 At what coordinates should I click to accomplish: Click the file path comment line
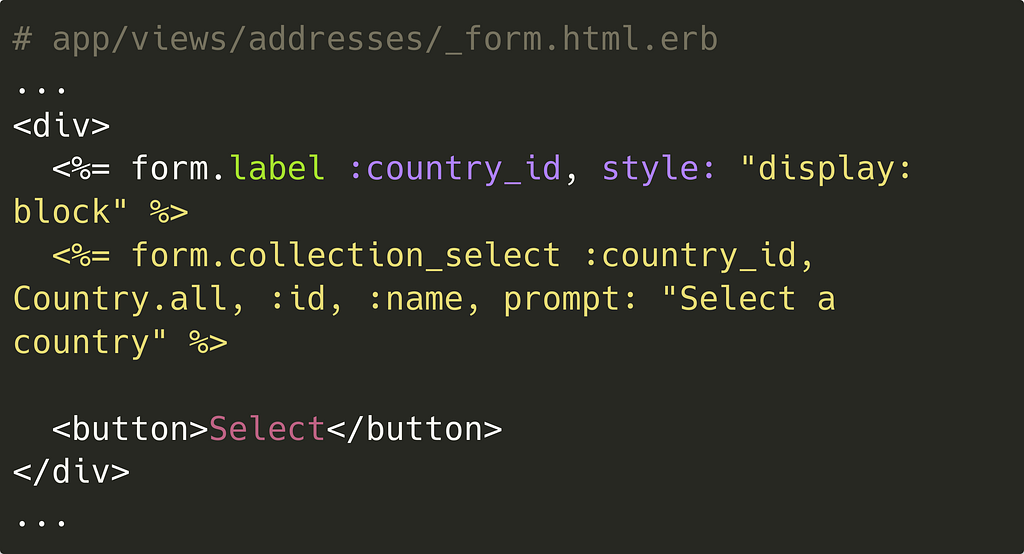365,39
